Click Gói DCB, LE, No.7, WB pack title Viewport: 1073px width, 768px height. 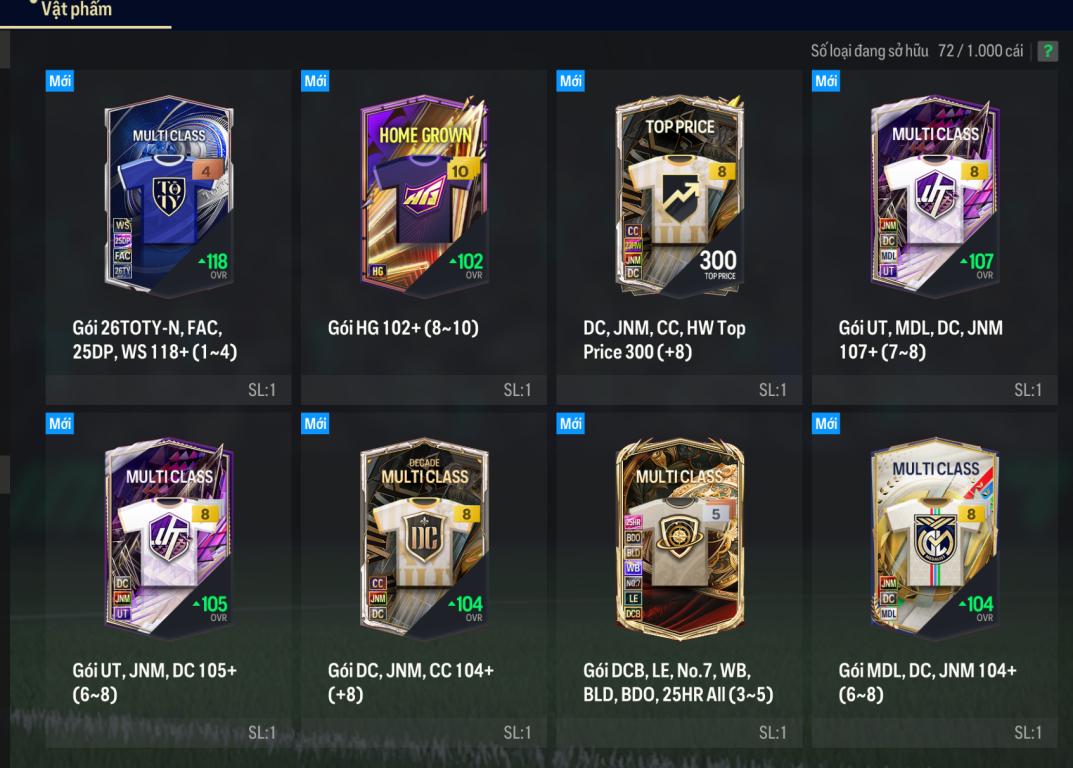pyautogui.click(x=678, y=682)
